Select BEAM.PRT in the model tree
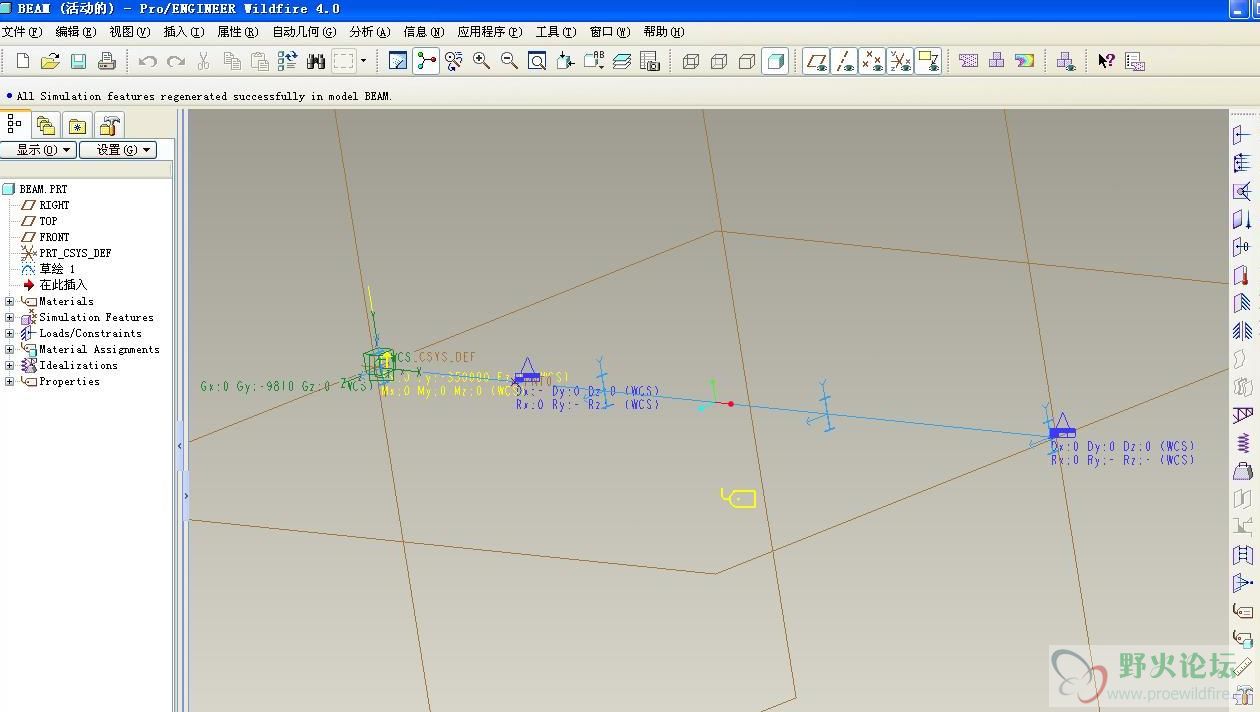Image resolution: width=1260 pixels, height=712 pixels. [x=36, y=189]
